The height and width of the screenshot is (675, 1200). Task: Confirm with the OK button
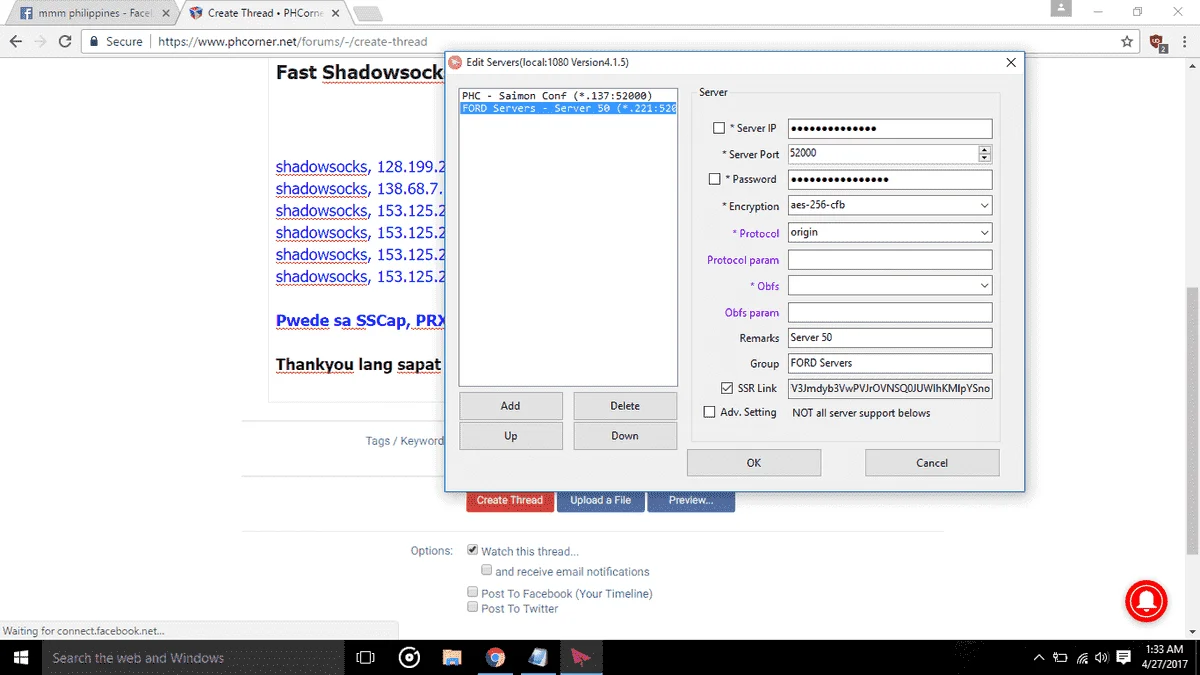pos(754,463)
